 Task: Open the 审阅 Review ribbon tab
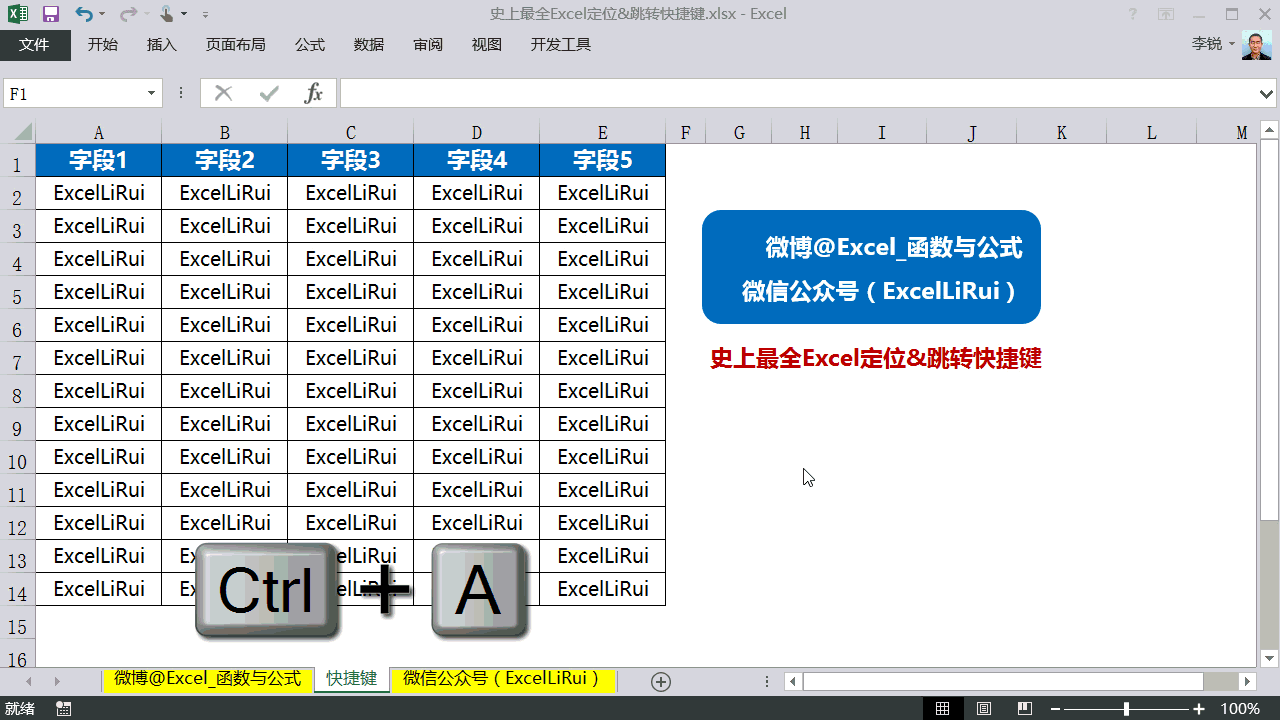428,45
